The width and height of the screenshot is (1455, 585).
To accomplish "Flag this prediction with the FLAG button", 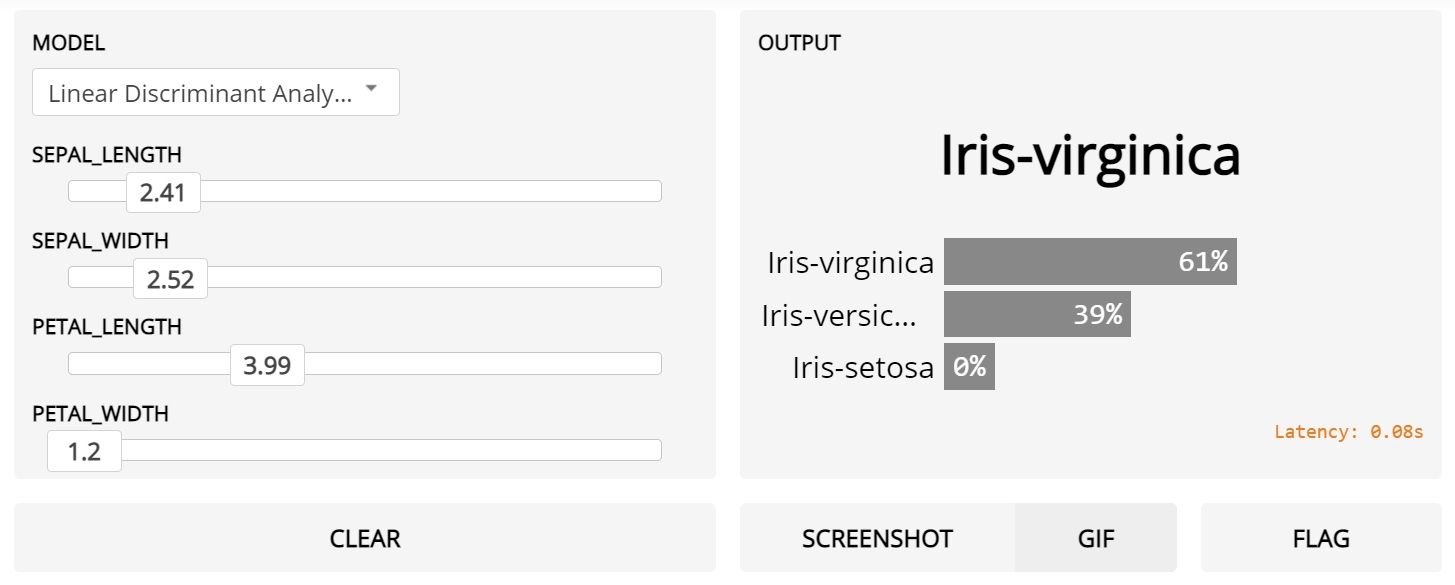I will [1321, 538].
